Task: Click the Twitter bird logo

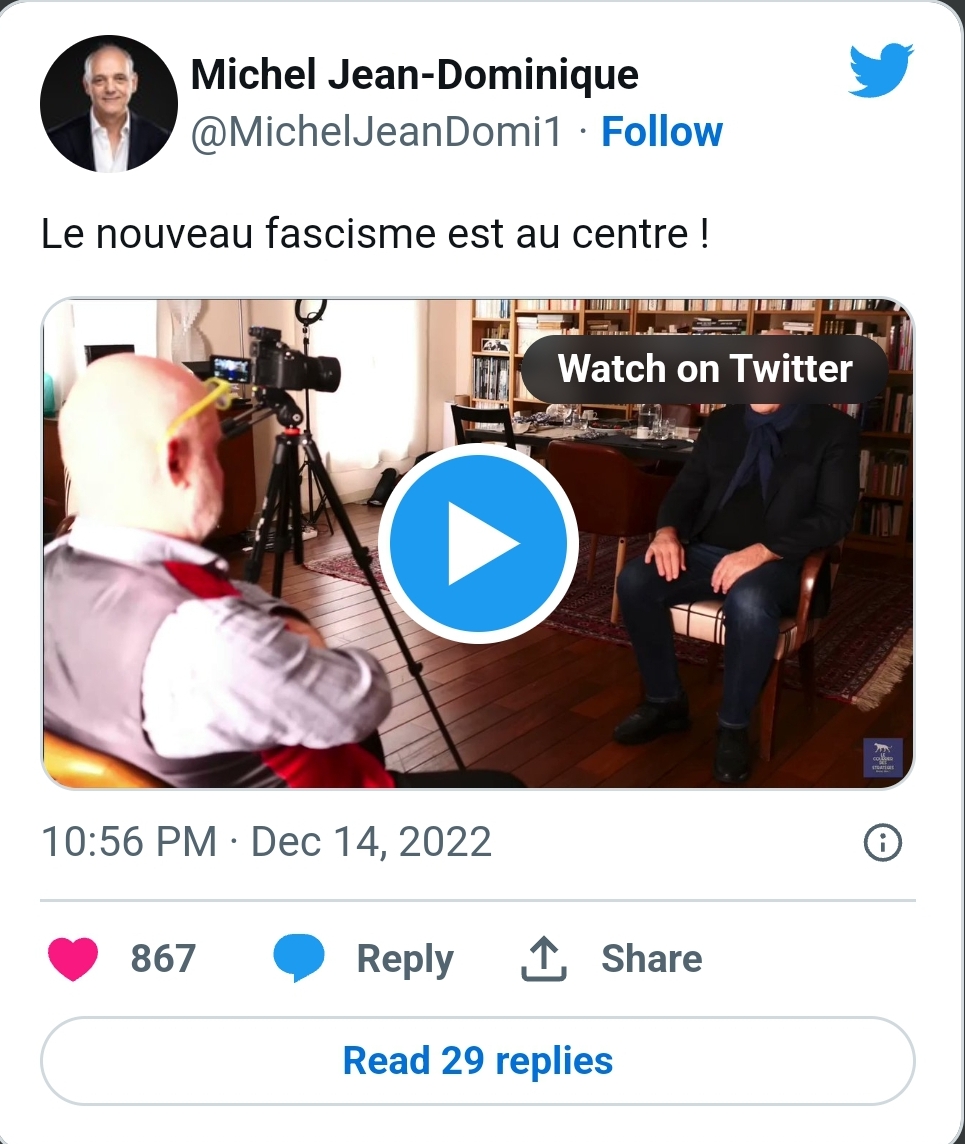Action: tap(880, 72)
